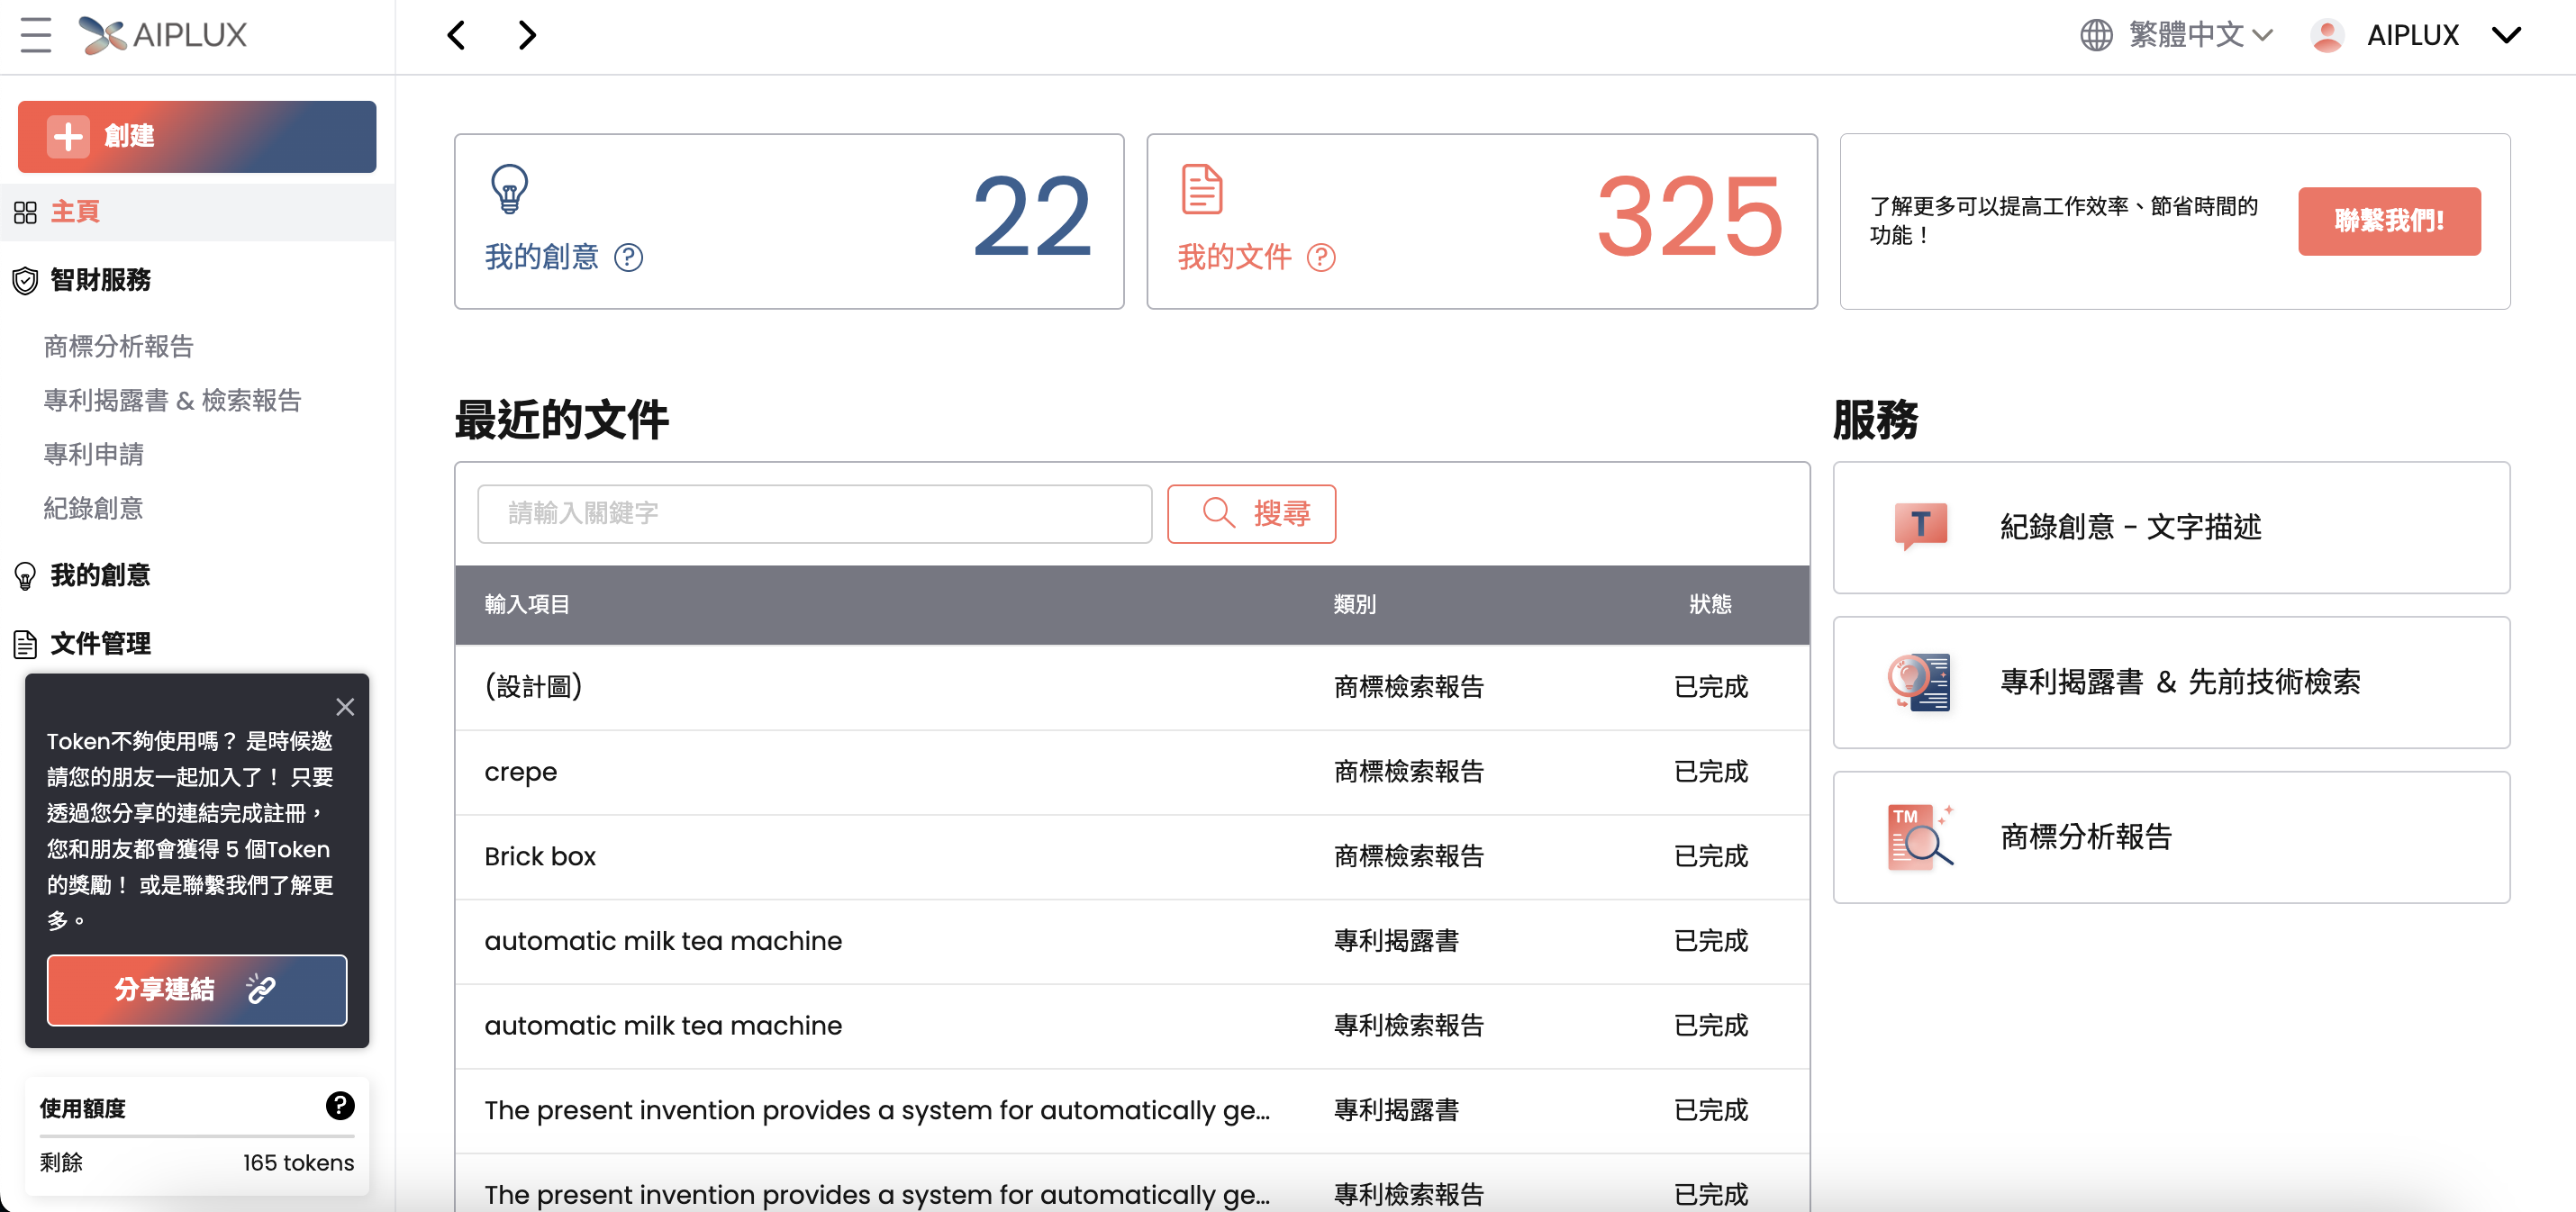The width and height of the screenshot is (2576, 1212).
Task: Click the help icon beside 使用額度
Action: [340, 1105]
